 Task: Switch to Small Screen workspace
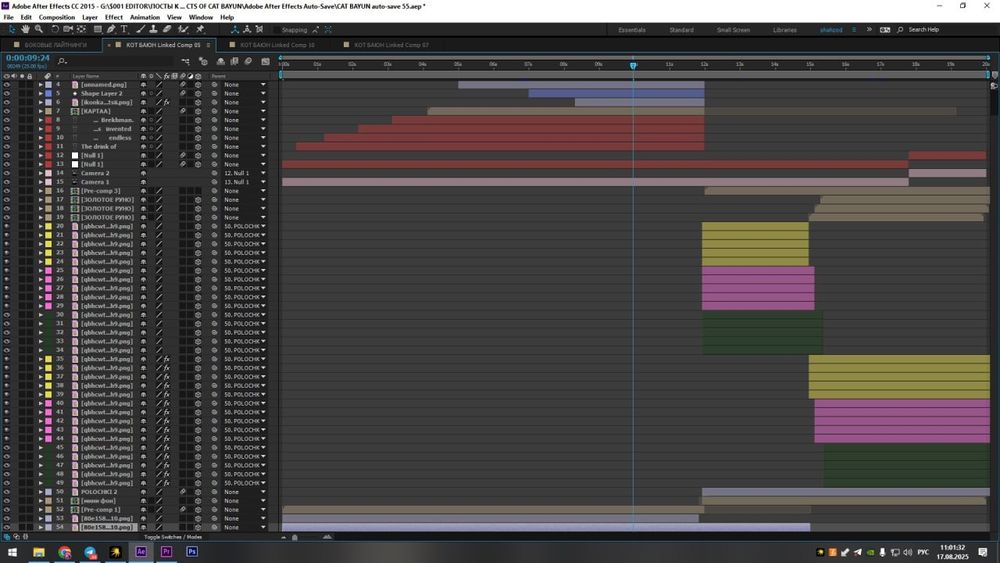[733, 30]
